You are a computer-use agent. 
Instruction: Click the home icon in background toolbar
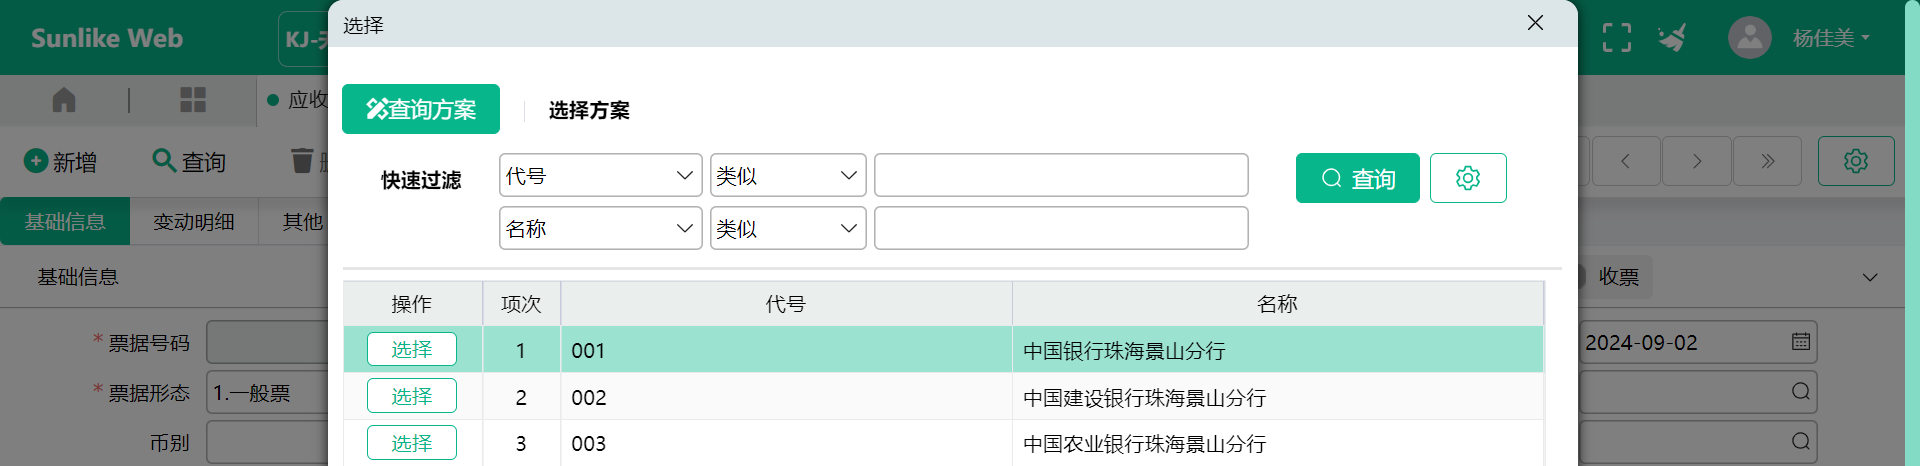click(64, 100)
